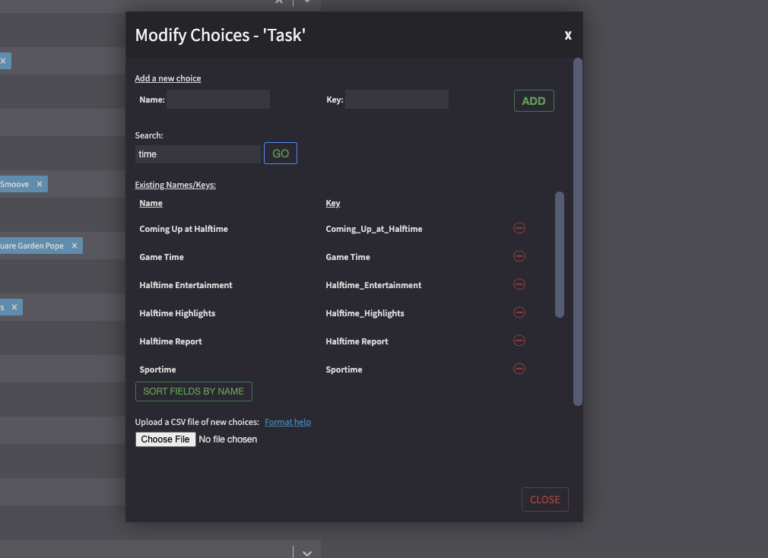
Task: Run the search with GO button
Action: 281,153
